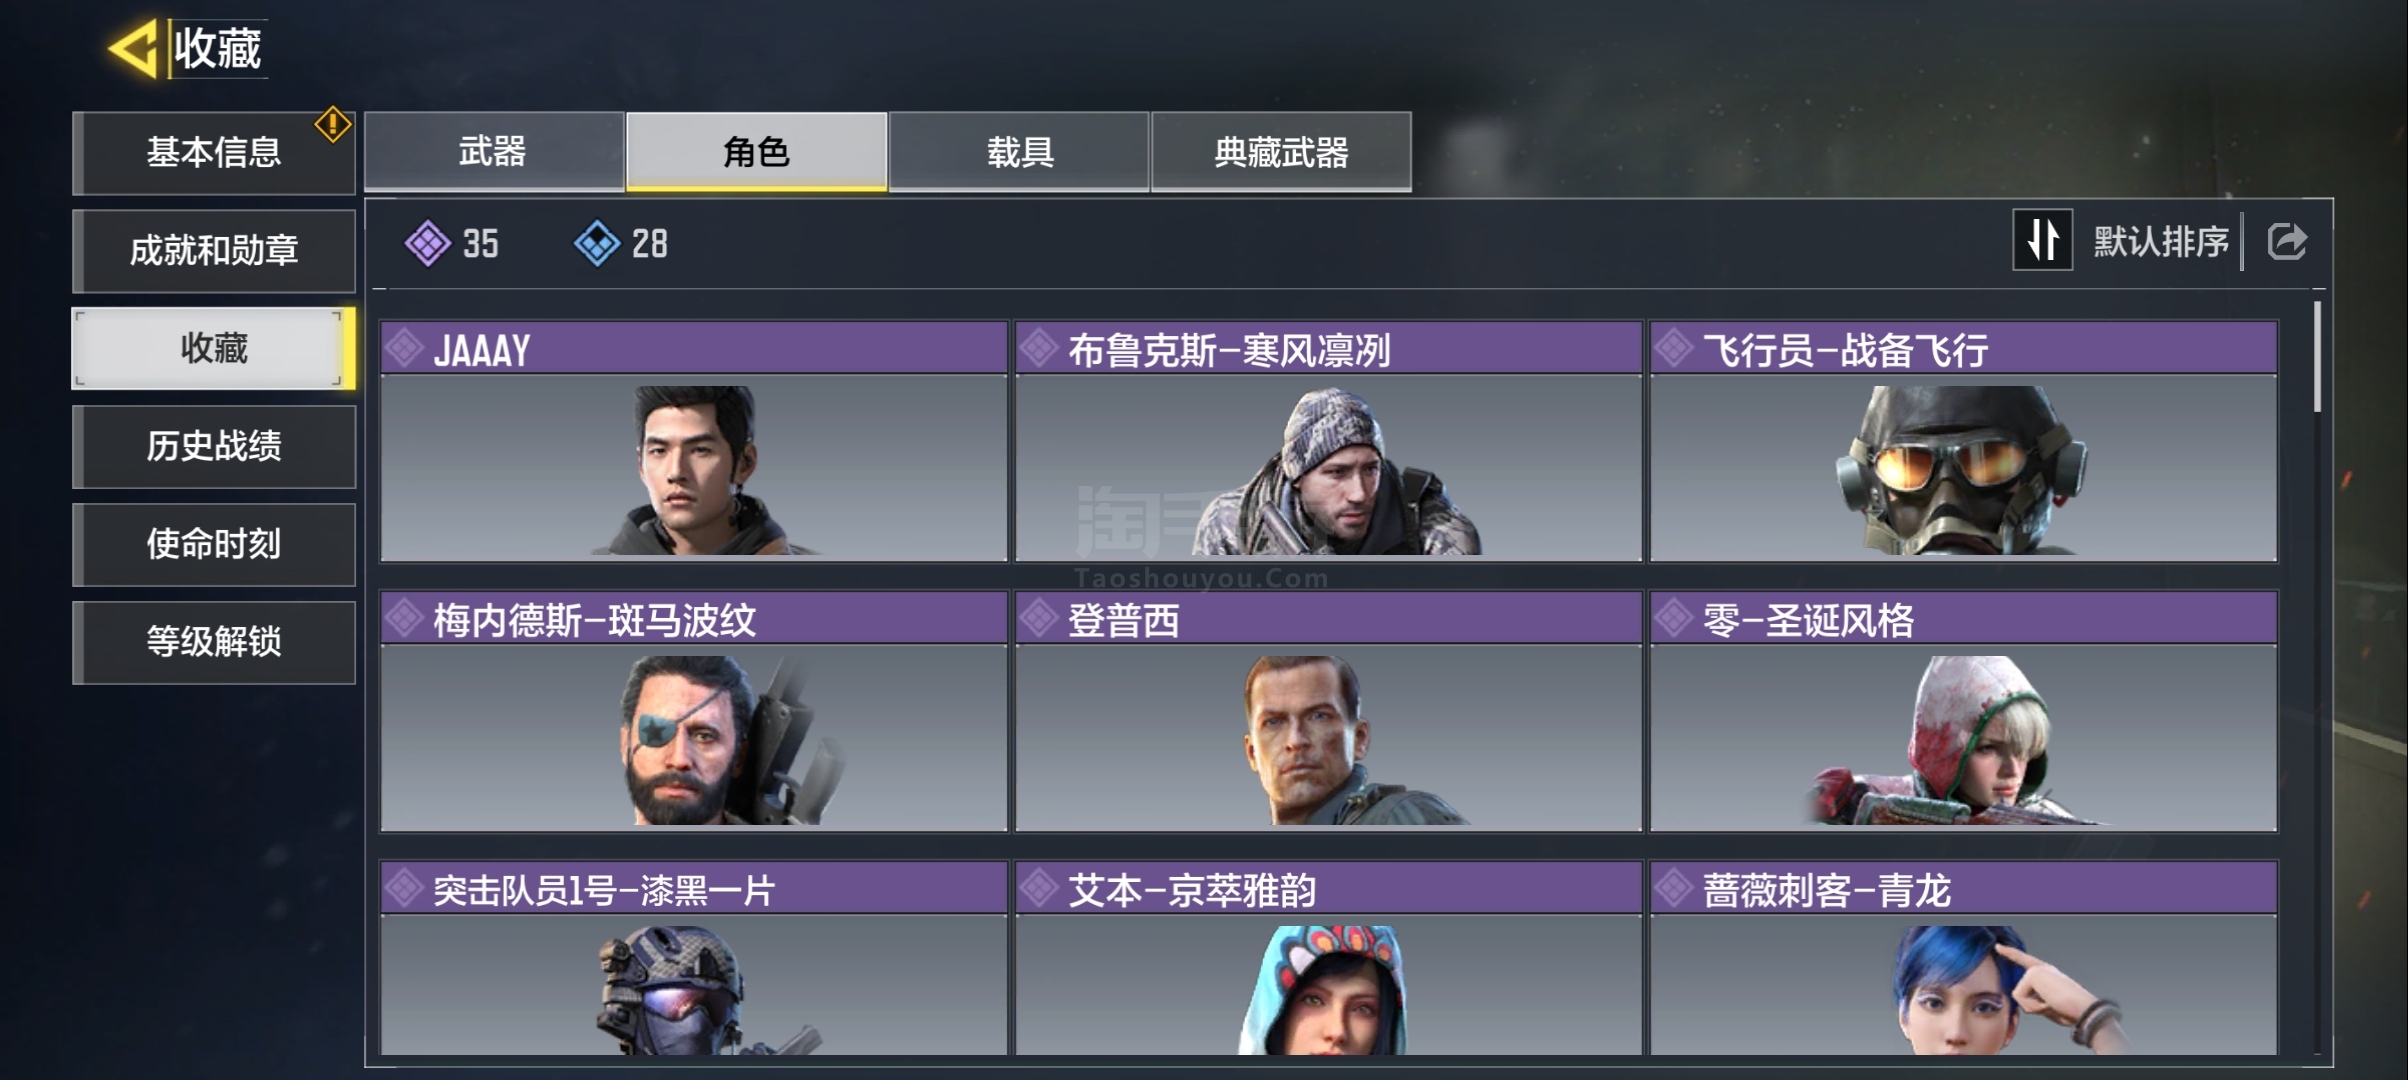Select the 零-圣诞风格 character card
This screenshot has height=1080, width=2408.
point(1963,711)
